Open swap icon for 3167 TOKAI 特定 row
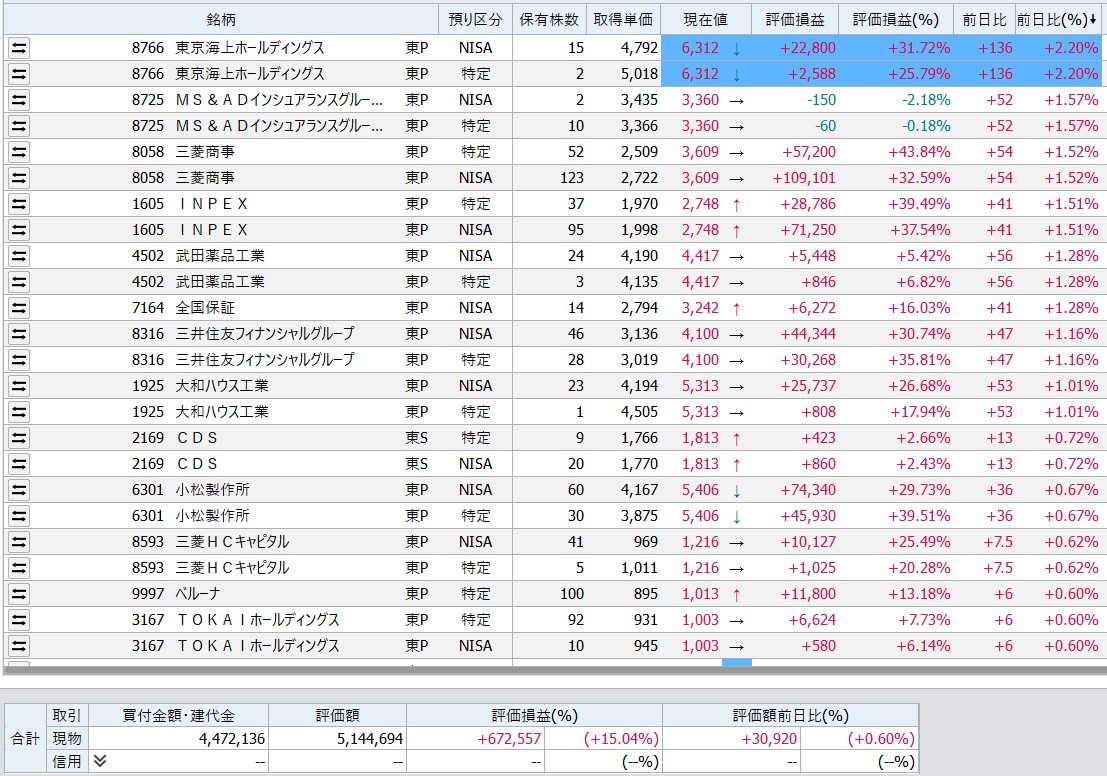The image size is (1107, 776). pos(19,620)
